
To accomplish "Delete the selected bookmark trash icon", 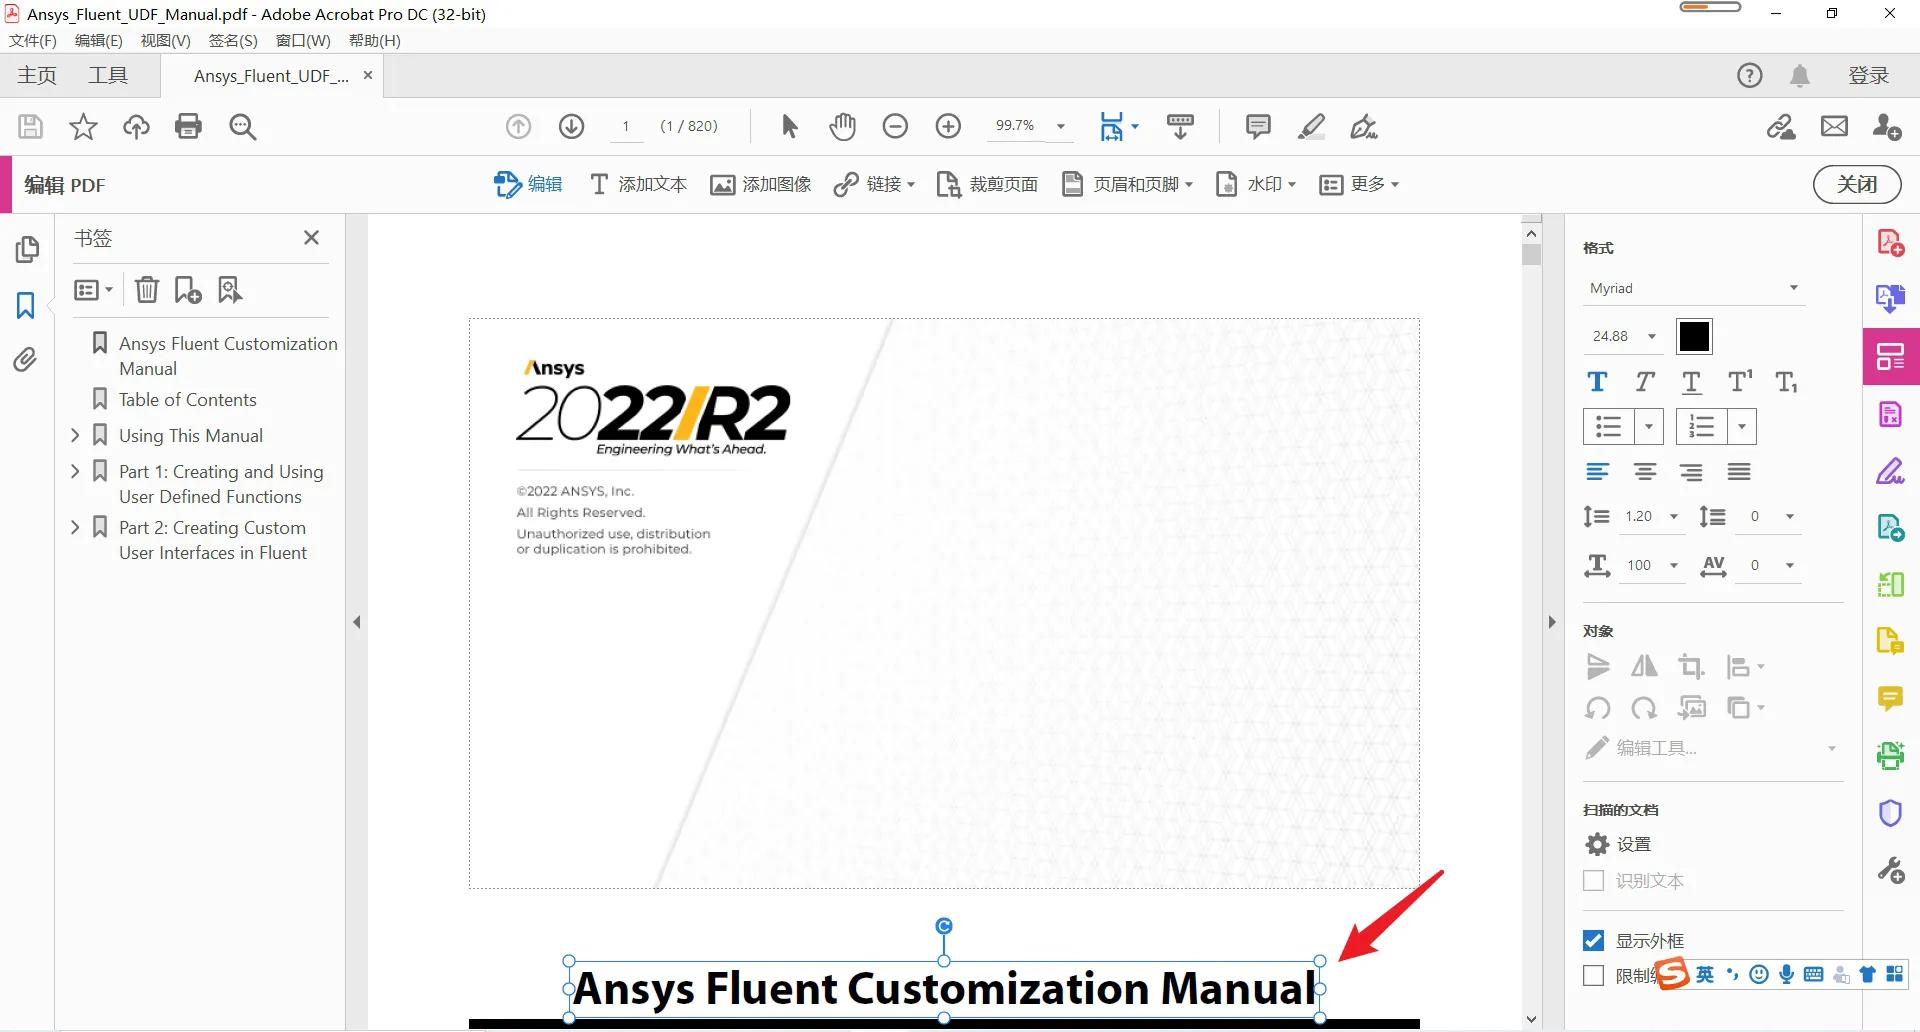I will tap(147, 290).
